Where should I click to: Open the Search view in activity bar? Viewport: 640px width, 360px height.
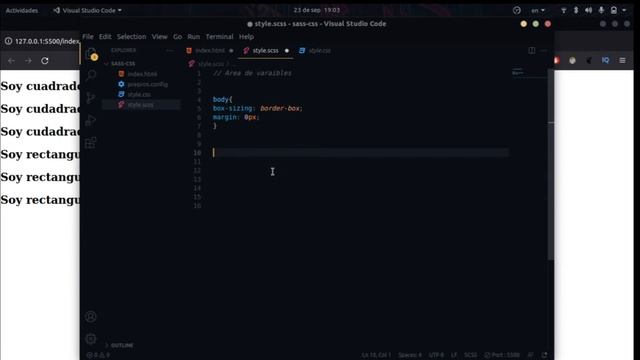click(x=91, y=75)
